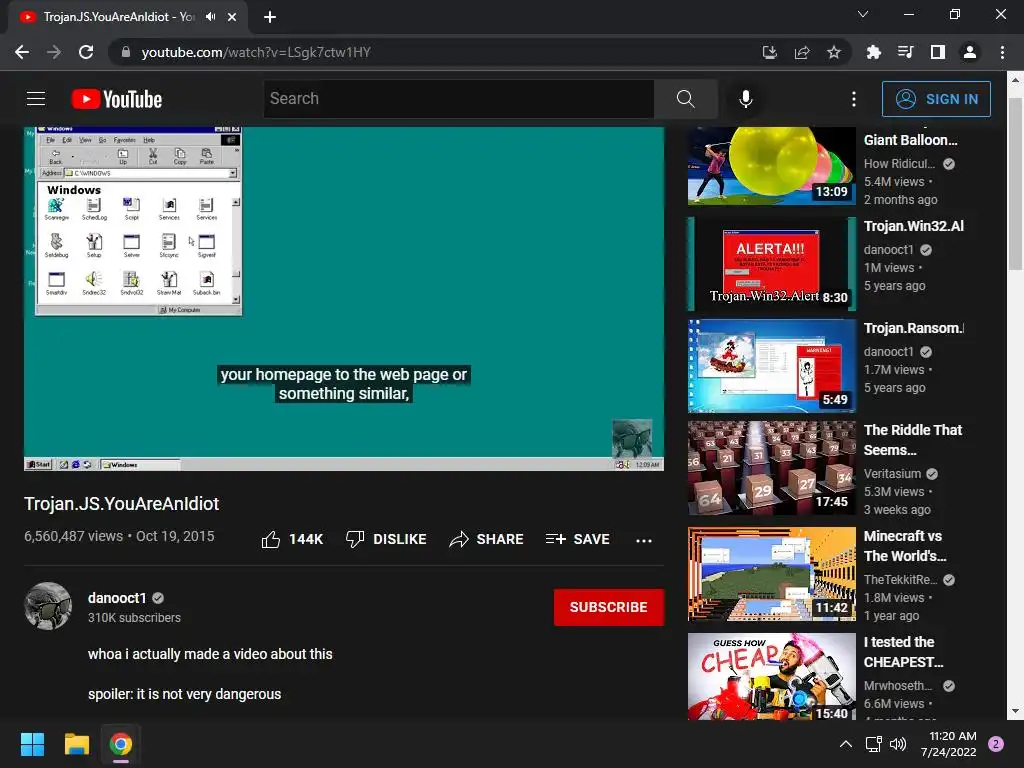Viewport: 1024px width, 768px height.
Task: Open Chrome extensions puzzle icon
Action: point(873,52)
